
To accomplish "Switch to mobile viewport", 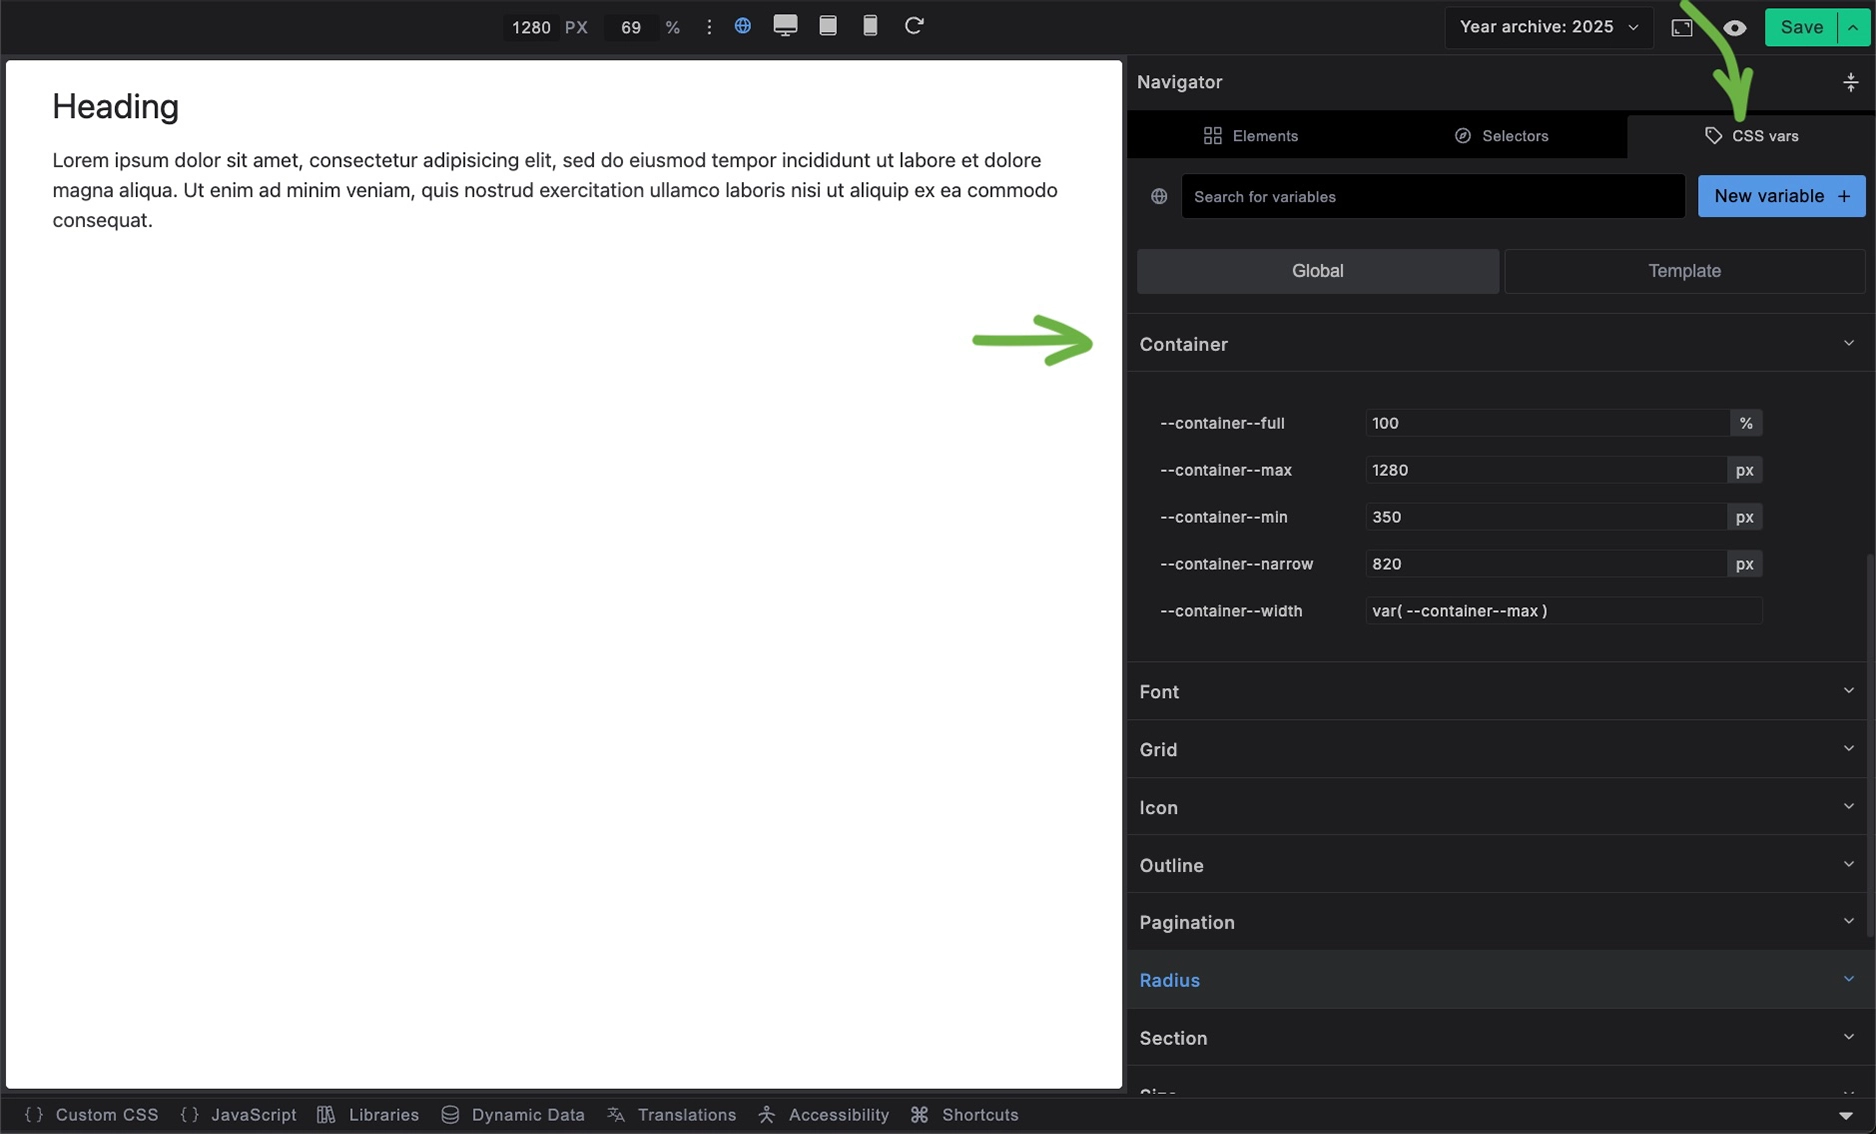I will coord(869,26).
